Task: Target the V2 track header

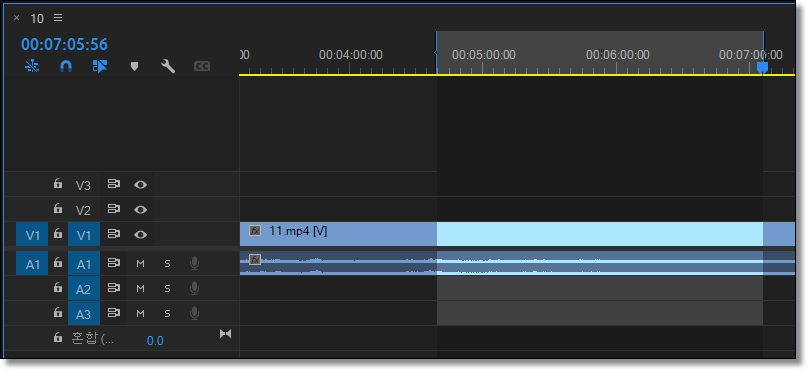Action: [83, 210]
